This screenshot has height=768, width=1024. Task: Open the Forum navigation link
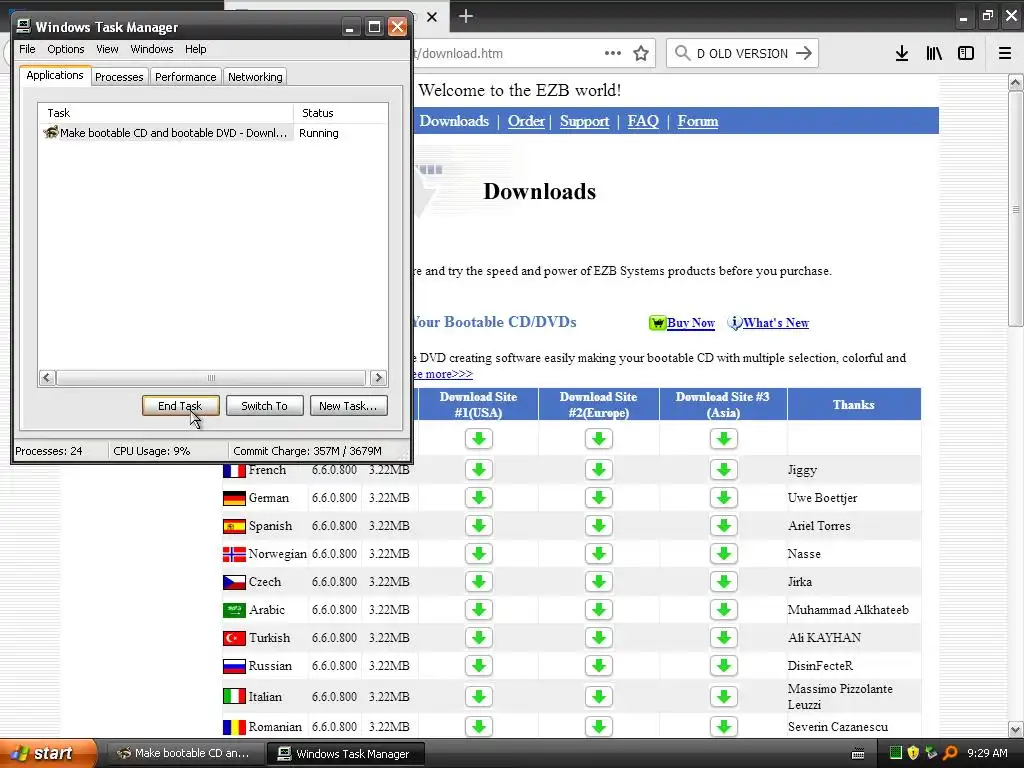click(697, 121)
